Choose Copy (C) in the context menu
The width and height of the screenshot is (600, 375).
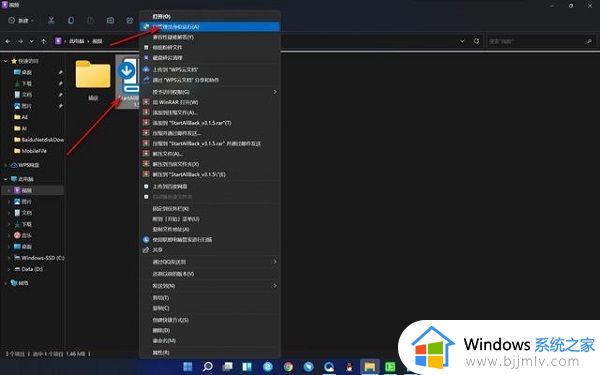click(x=161, y=308)
